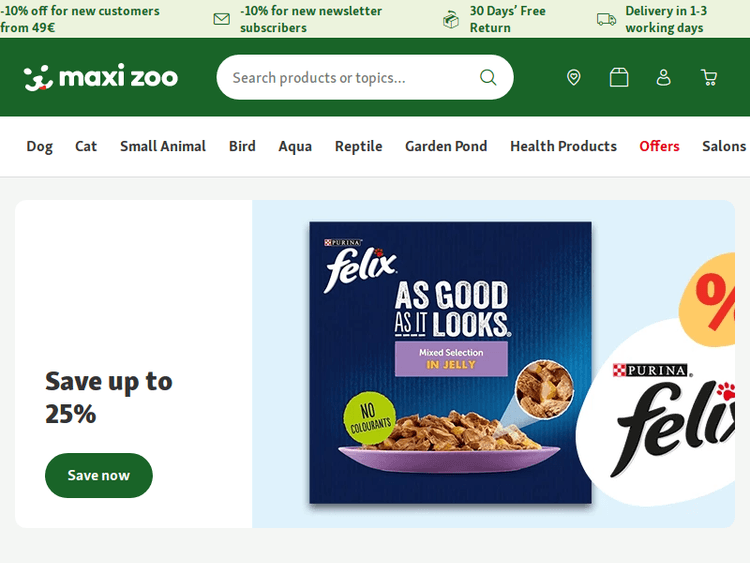View the red Offers link
This screenshot has height=563, width=750.
click(x=659, y=146)
